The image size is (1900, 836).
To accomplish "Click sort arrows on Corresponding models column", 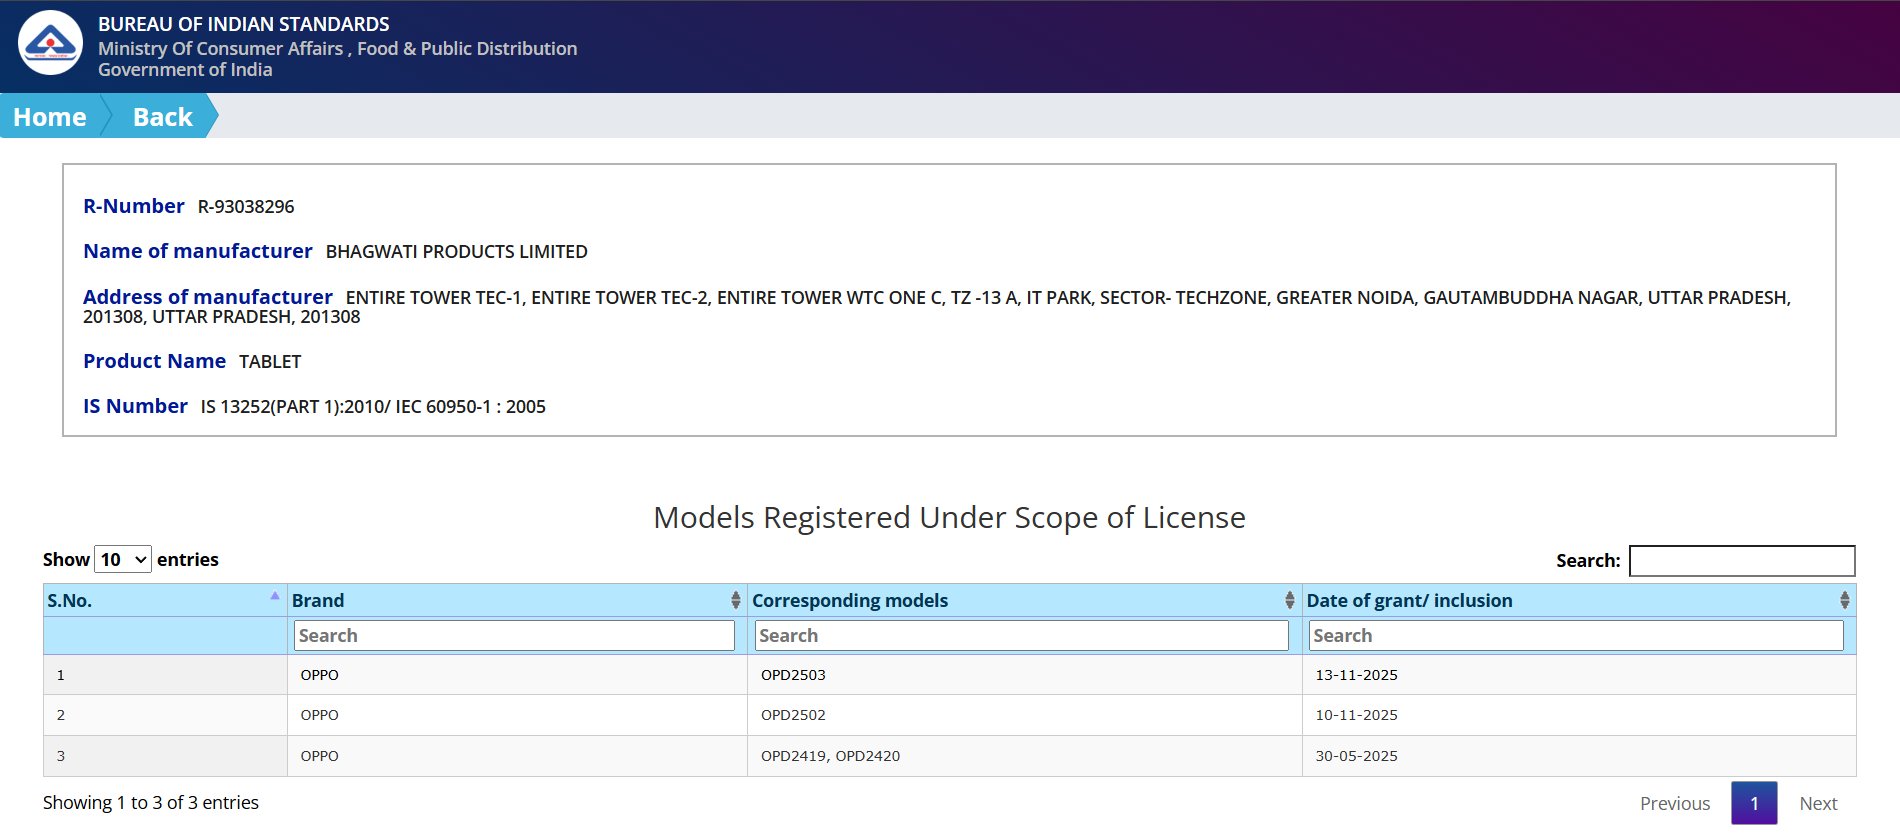I will [x=1289, y=600].
